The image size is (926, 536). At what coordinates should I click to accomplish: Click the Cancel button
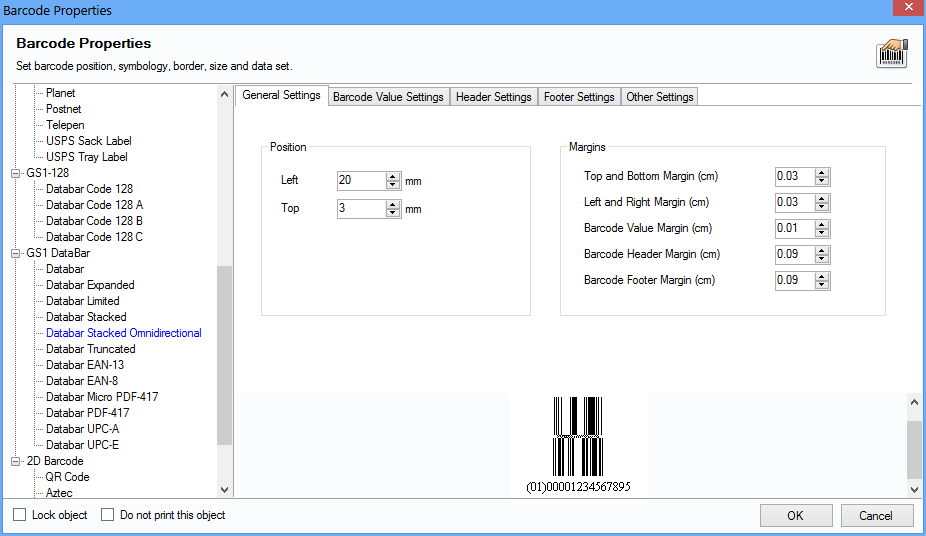pos(876,515)
